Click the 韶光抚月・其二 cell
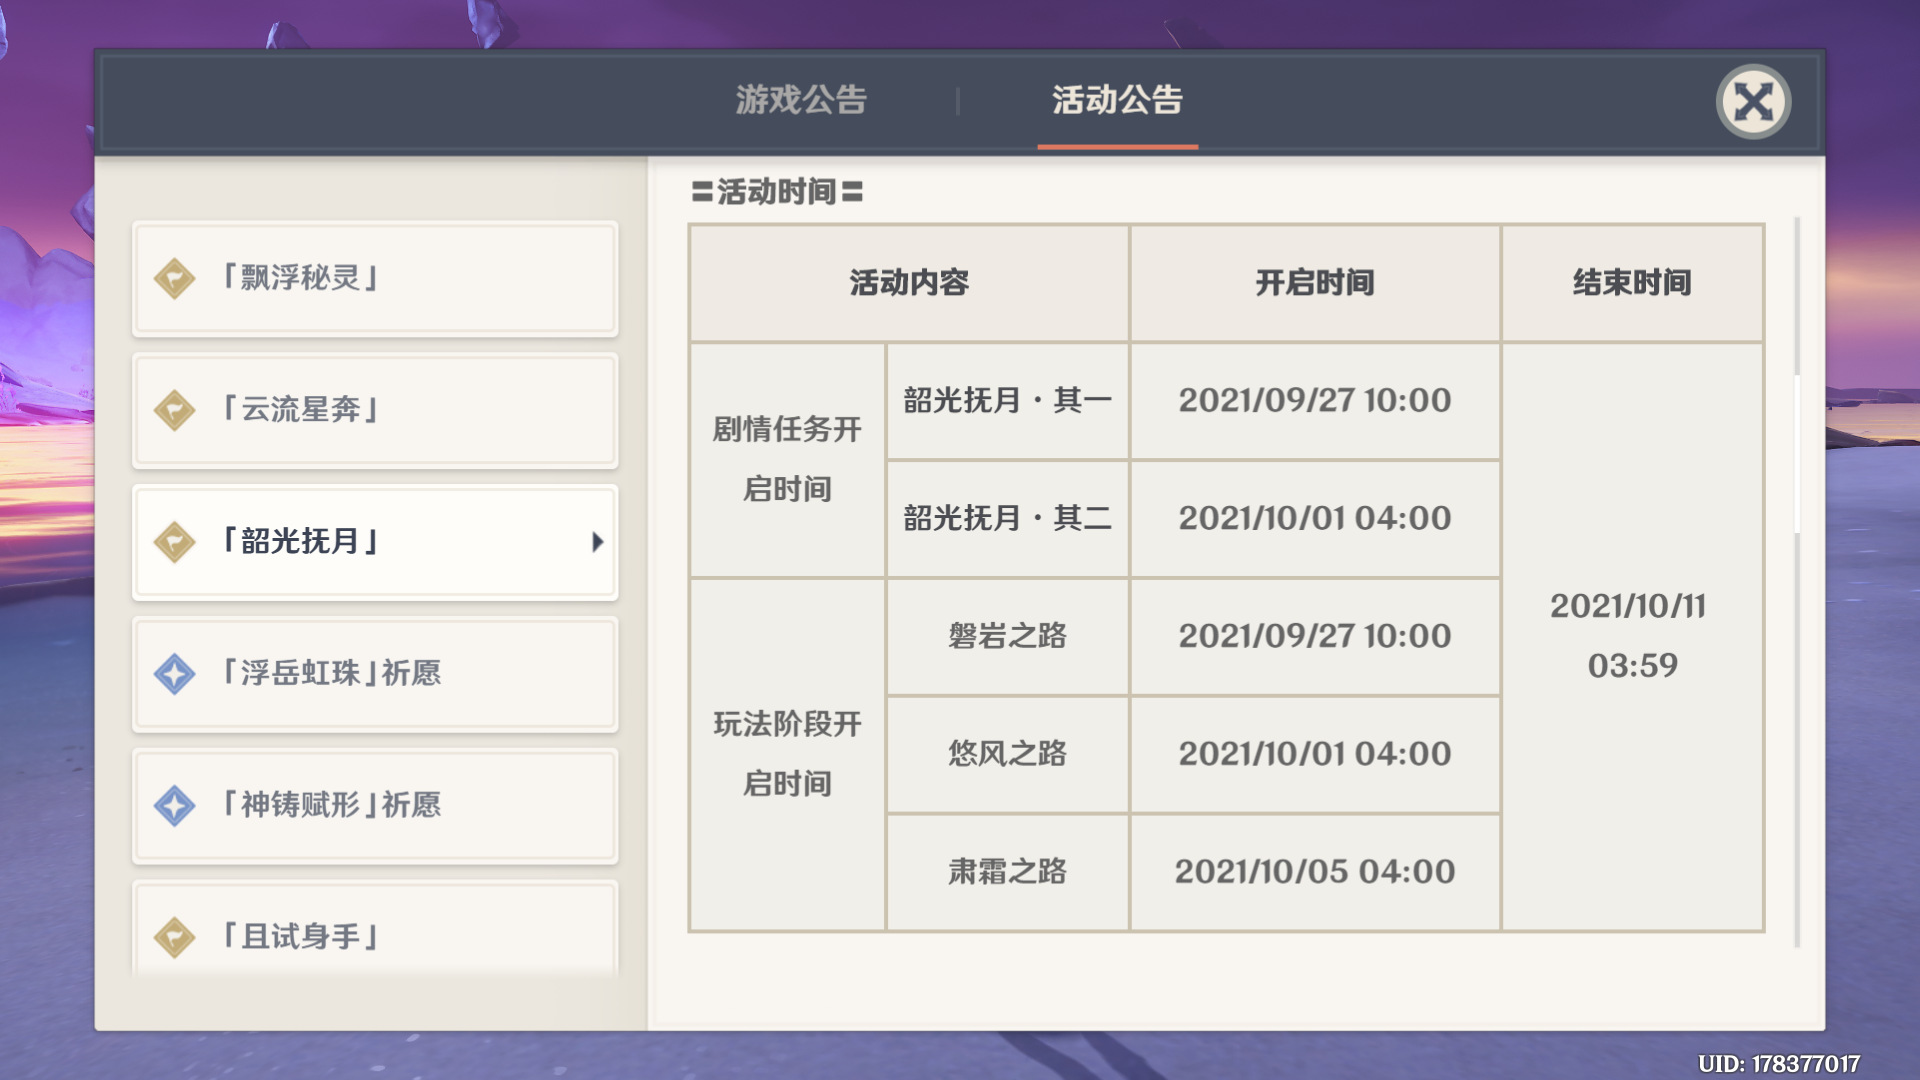This screenshot has width=1920, height=1080. (x=1007, y=519)
